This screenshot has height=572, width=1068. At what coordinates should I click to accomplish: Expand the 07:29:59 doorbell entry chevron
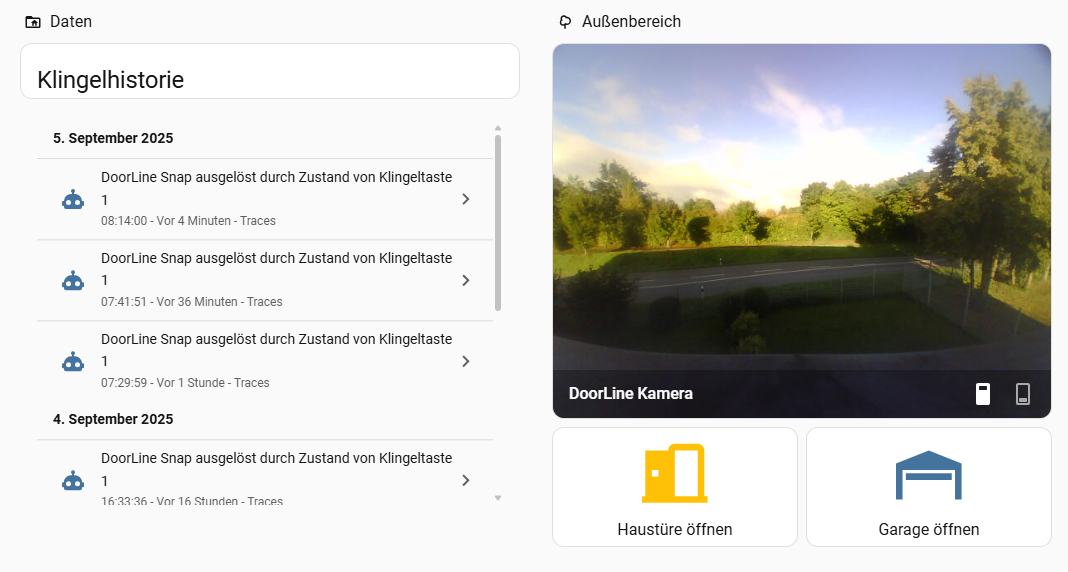465,362
